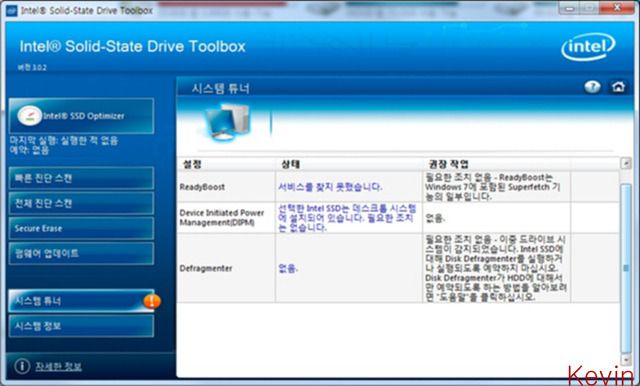
Task: Click the scrollbar up arrow
Action: (626, 163)
